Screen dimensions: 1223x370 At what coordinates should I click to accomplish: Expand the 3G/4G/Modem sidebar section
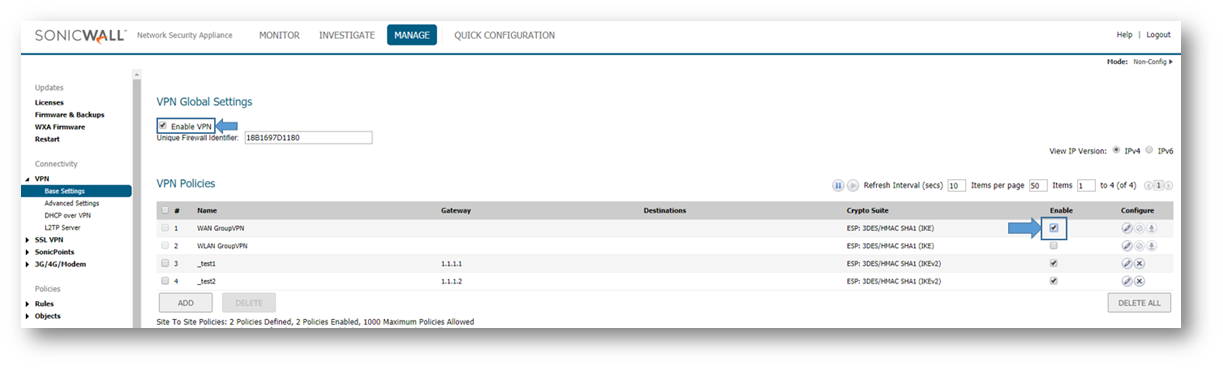pos(27,264)
